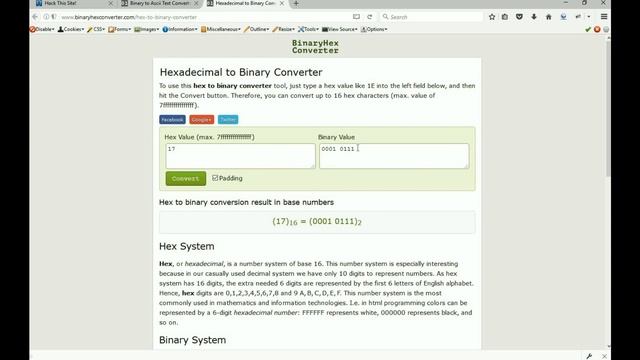Click the green checkmark validation icon
This screenshot has width=640, height=360.
[588, 29]
